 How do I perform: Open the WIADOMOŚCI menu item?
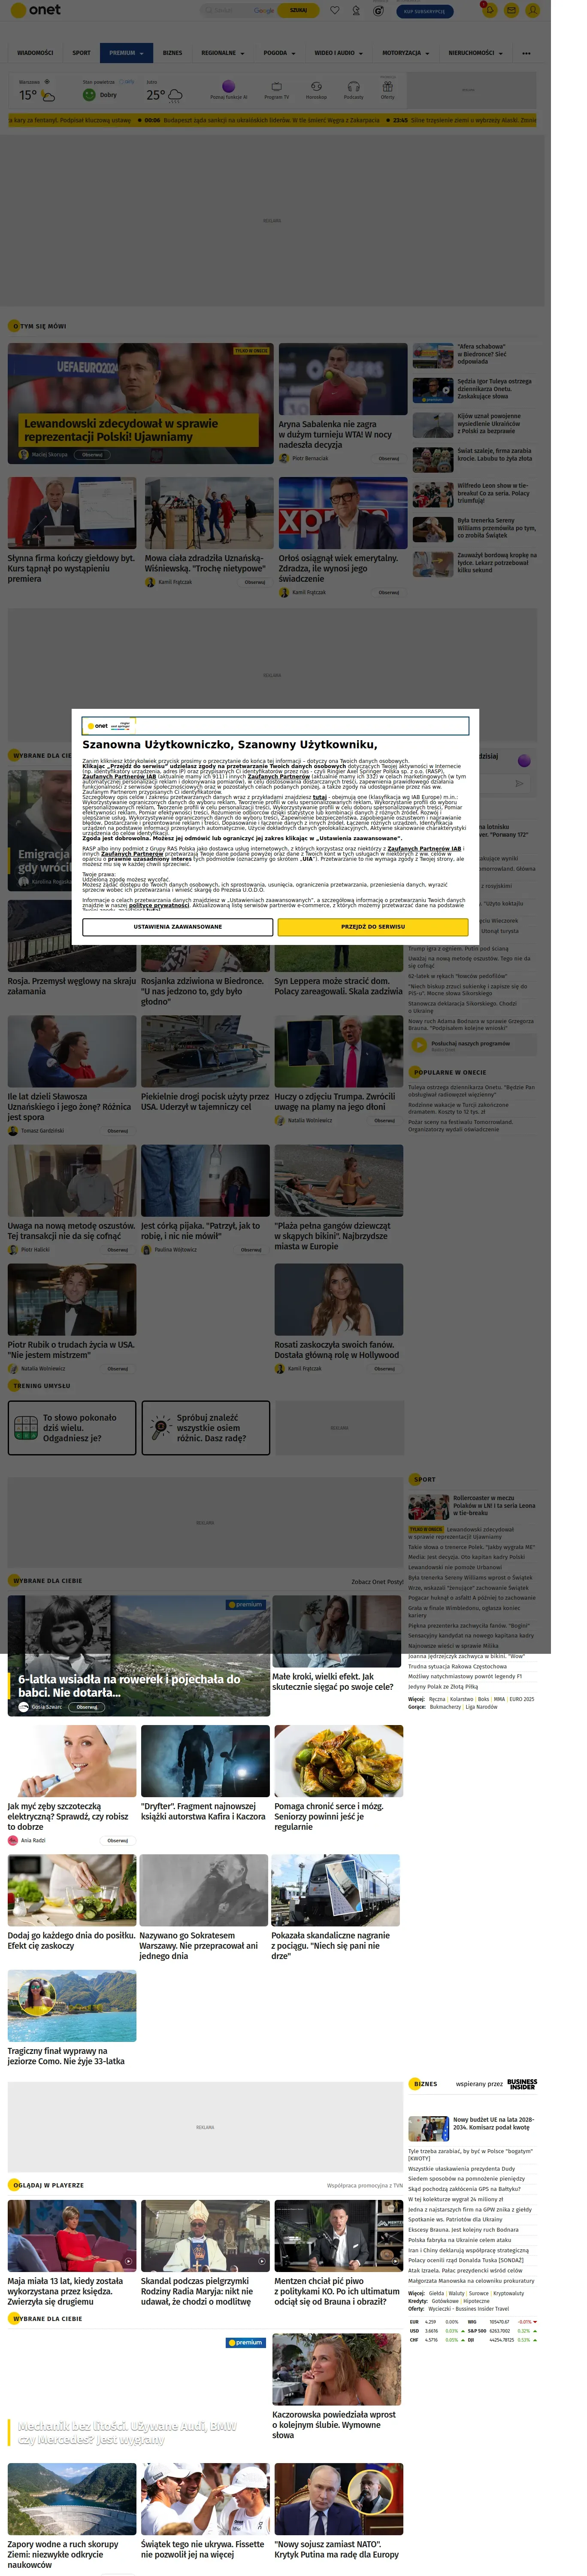(x=36, y=53)
